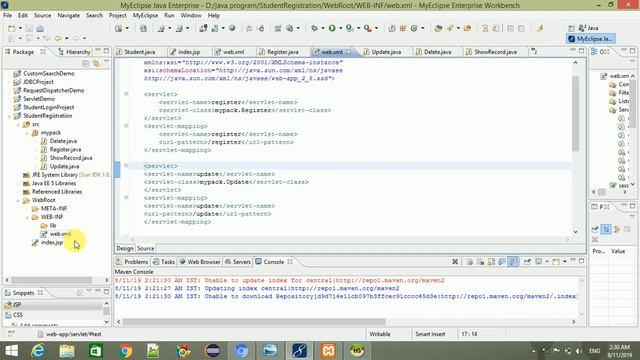Open the File menu

[x=7, y=16]
